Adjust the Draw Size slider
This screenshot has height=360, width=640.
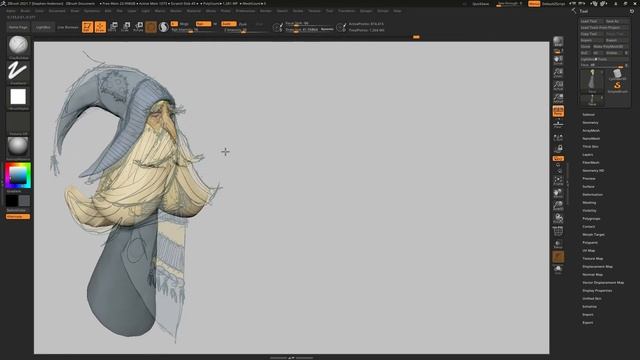tap(309, 30)
